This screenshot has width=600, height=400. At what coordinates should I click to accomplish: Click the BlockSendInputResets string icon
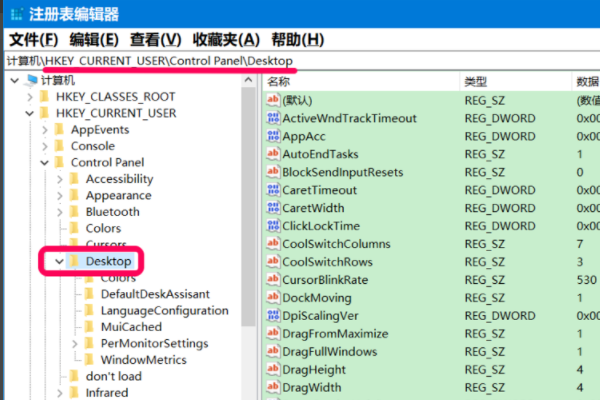coord(273,172)
